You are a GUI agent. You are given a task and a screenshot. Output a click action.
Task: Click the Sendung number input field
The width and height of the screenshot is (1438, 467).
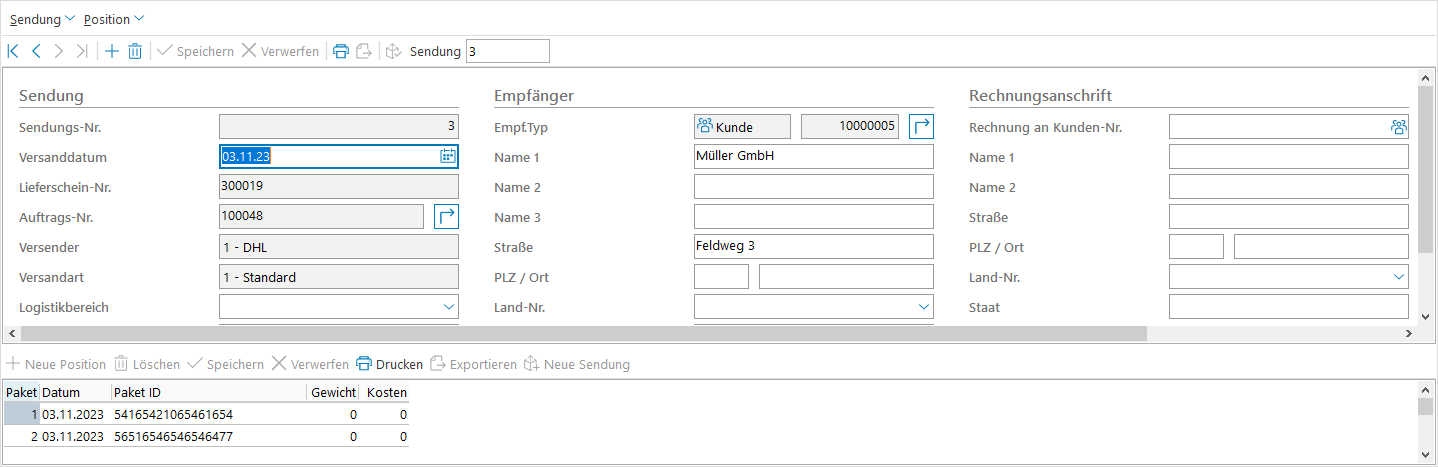pos(507,51)
